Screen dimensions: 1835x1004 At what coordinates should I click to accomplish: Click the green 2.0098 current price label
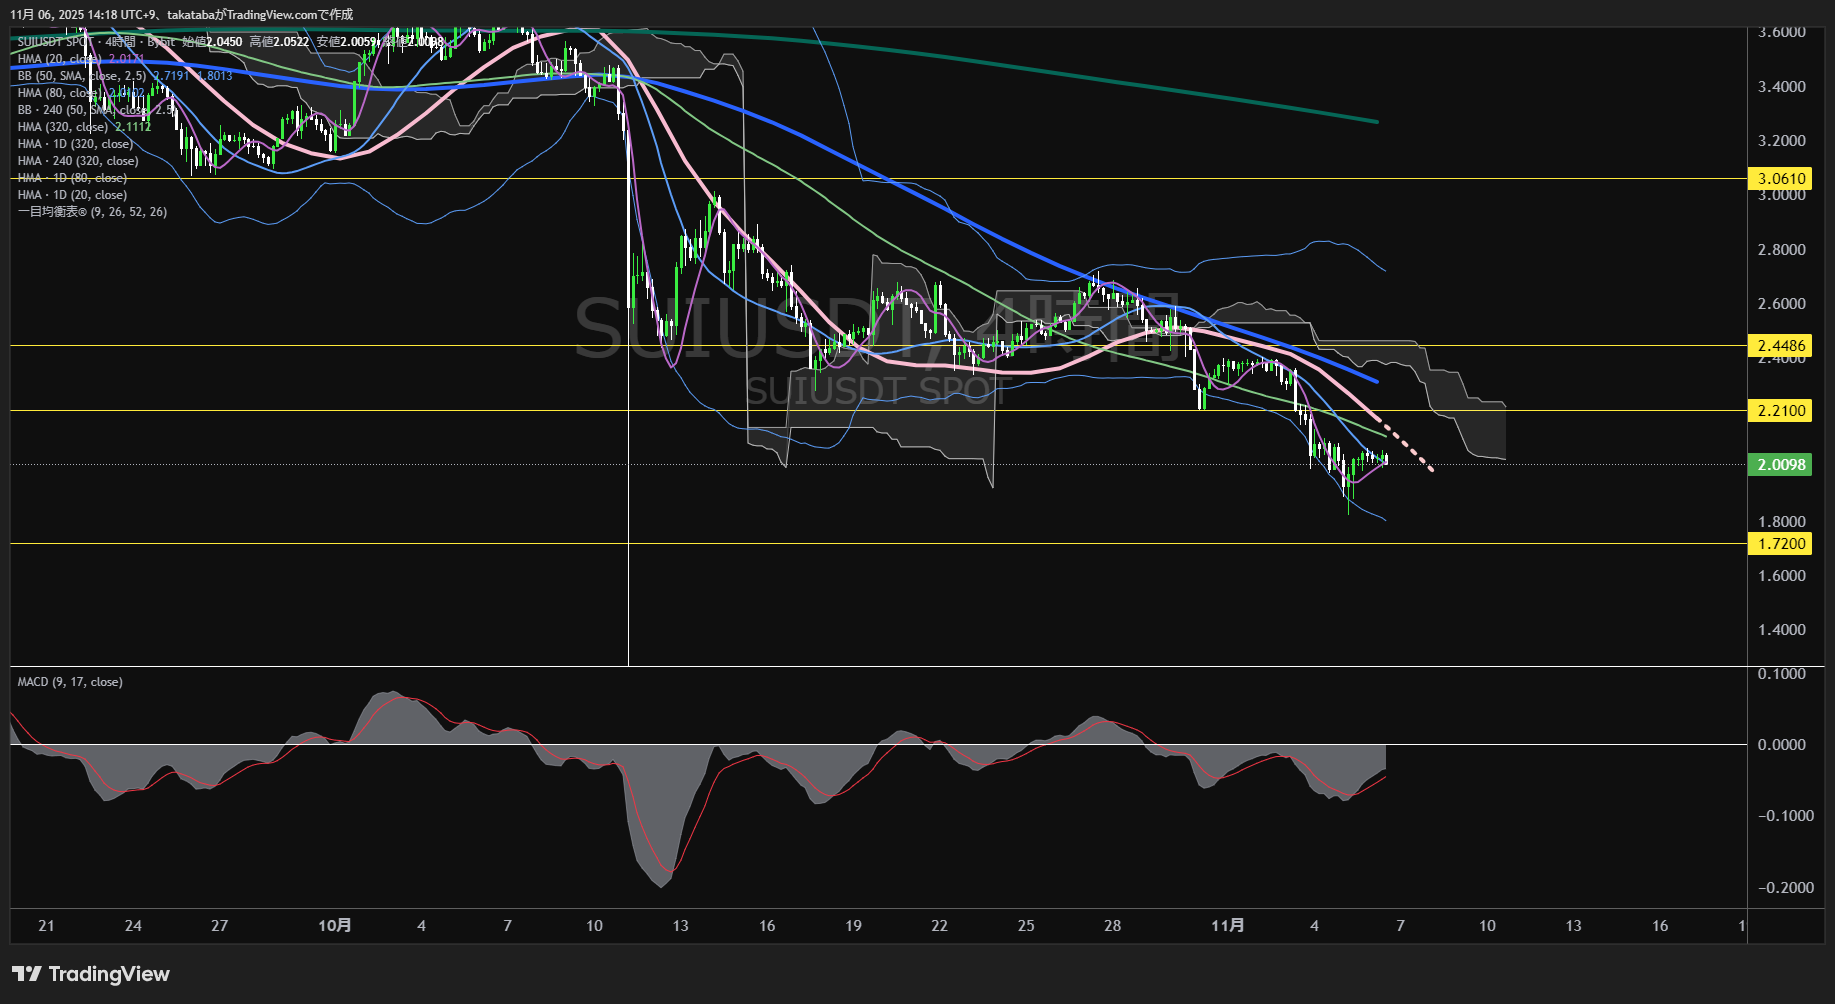(1781, 465)
